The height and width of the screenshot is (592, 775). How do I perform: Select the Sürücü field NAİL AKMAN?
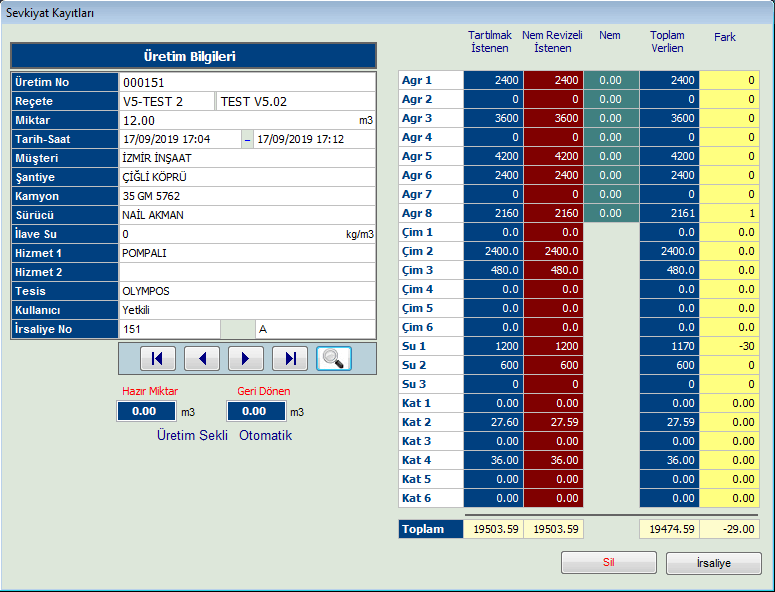click(247, 215)
